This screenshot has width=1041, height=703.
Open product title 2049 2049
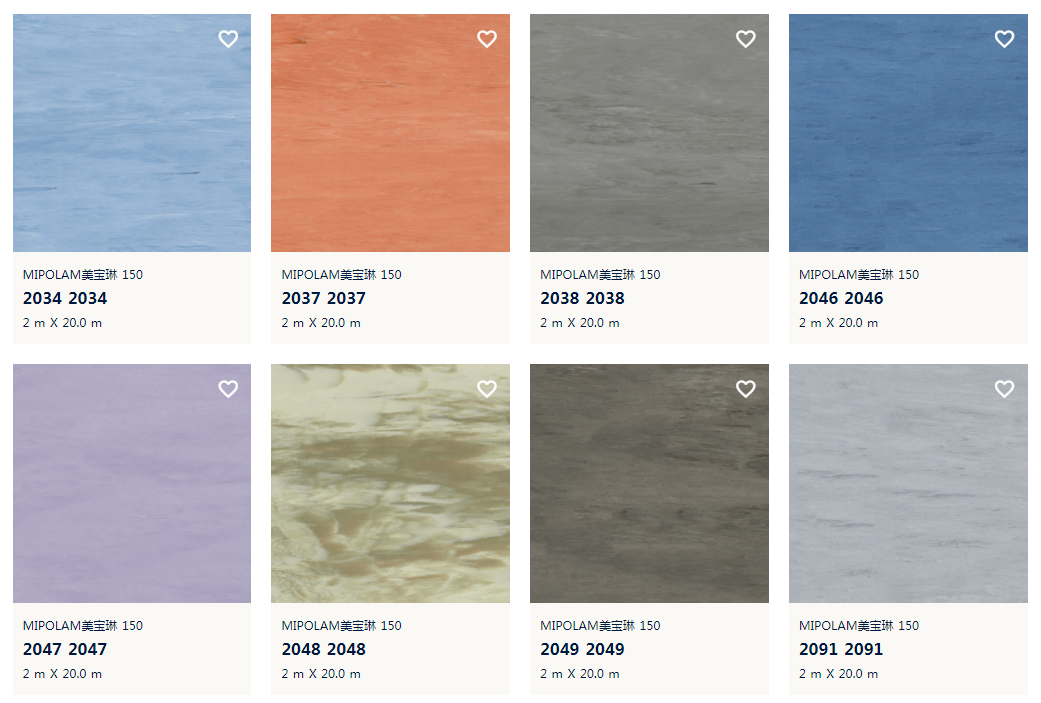click(582, 649)
